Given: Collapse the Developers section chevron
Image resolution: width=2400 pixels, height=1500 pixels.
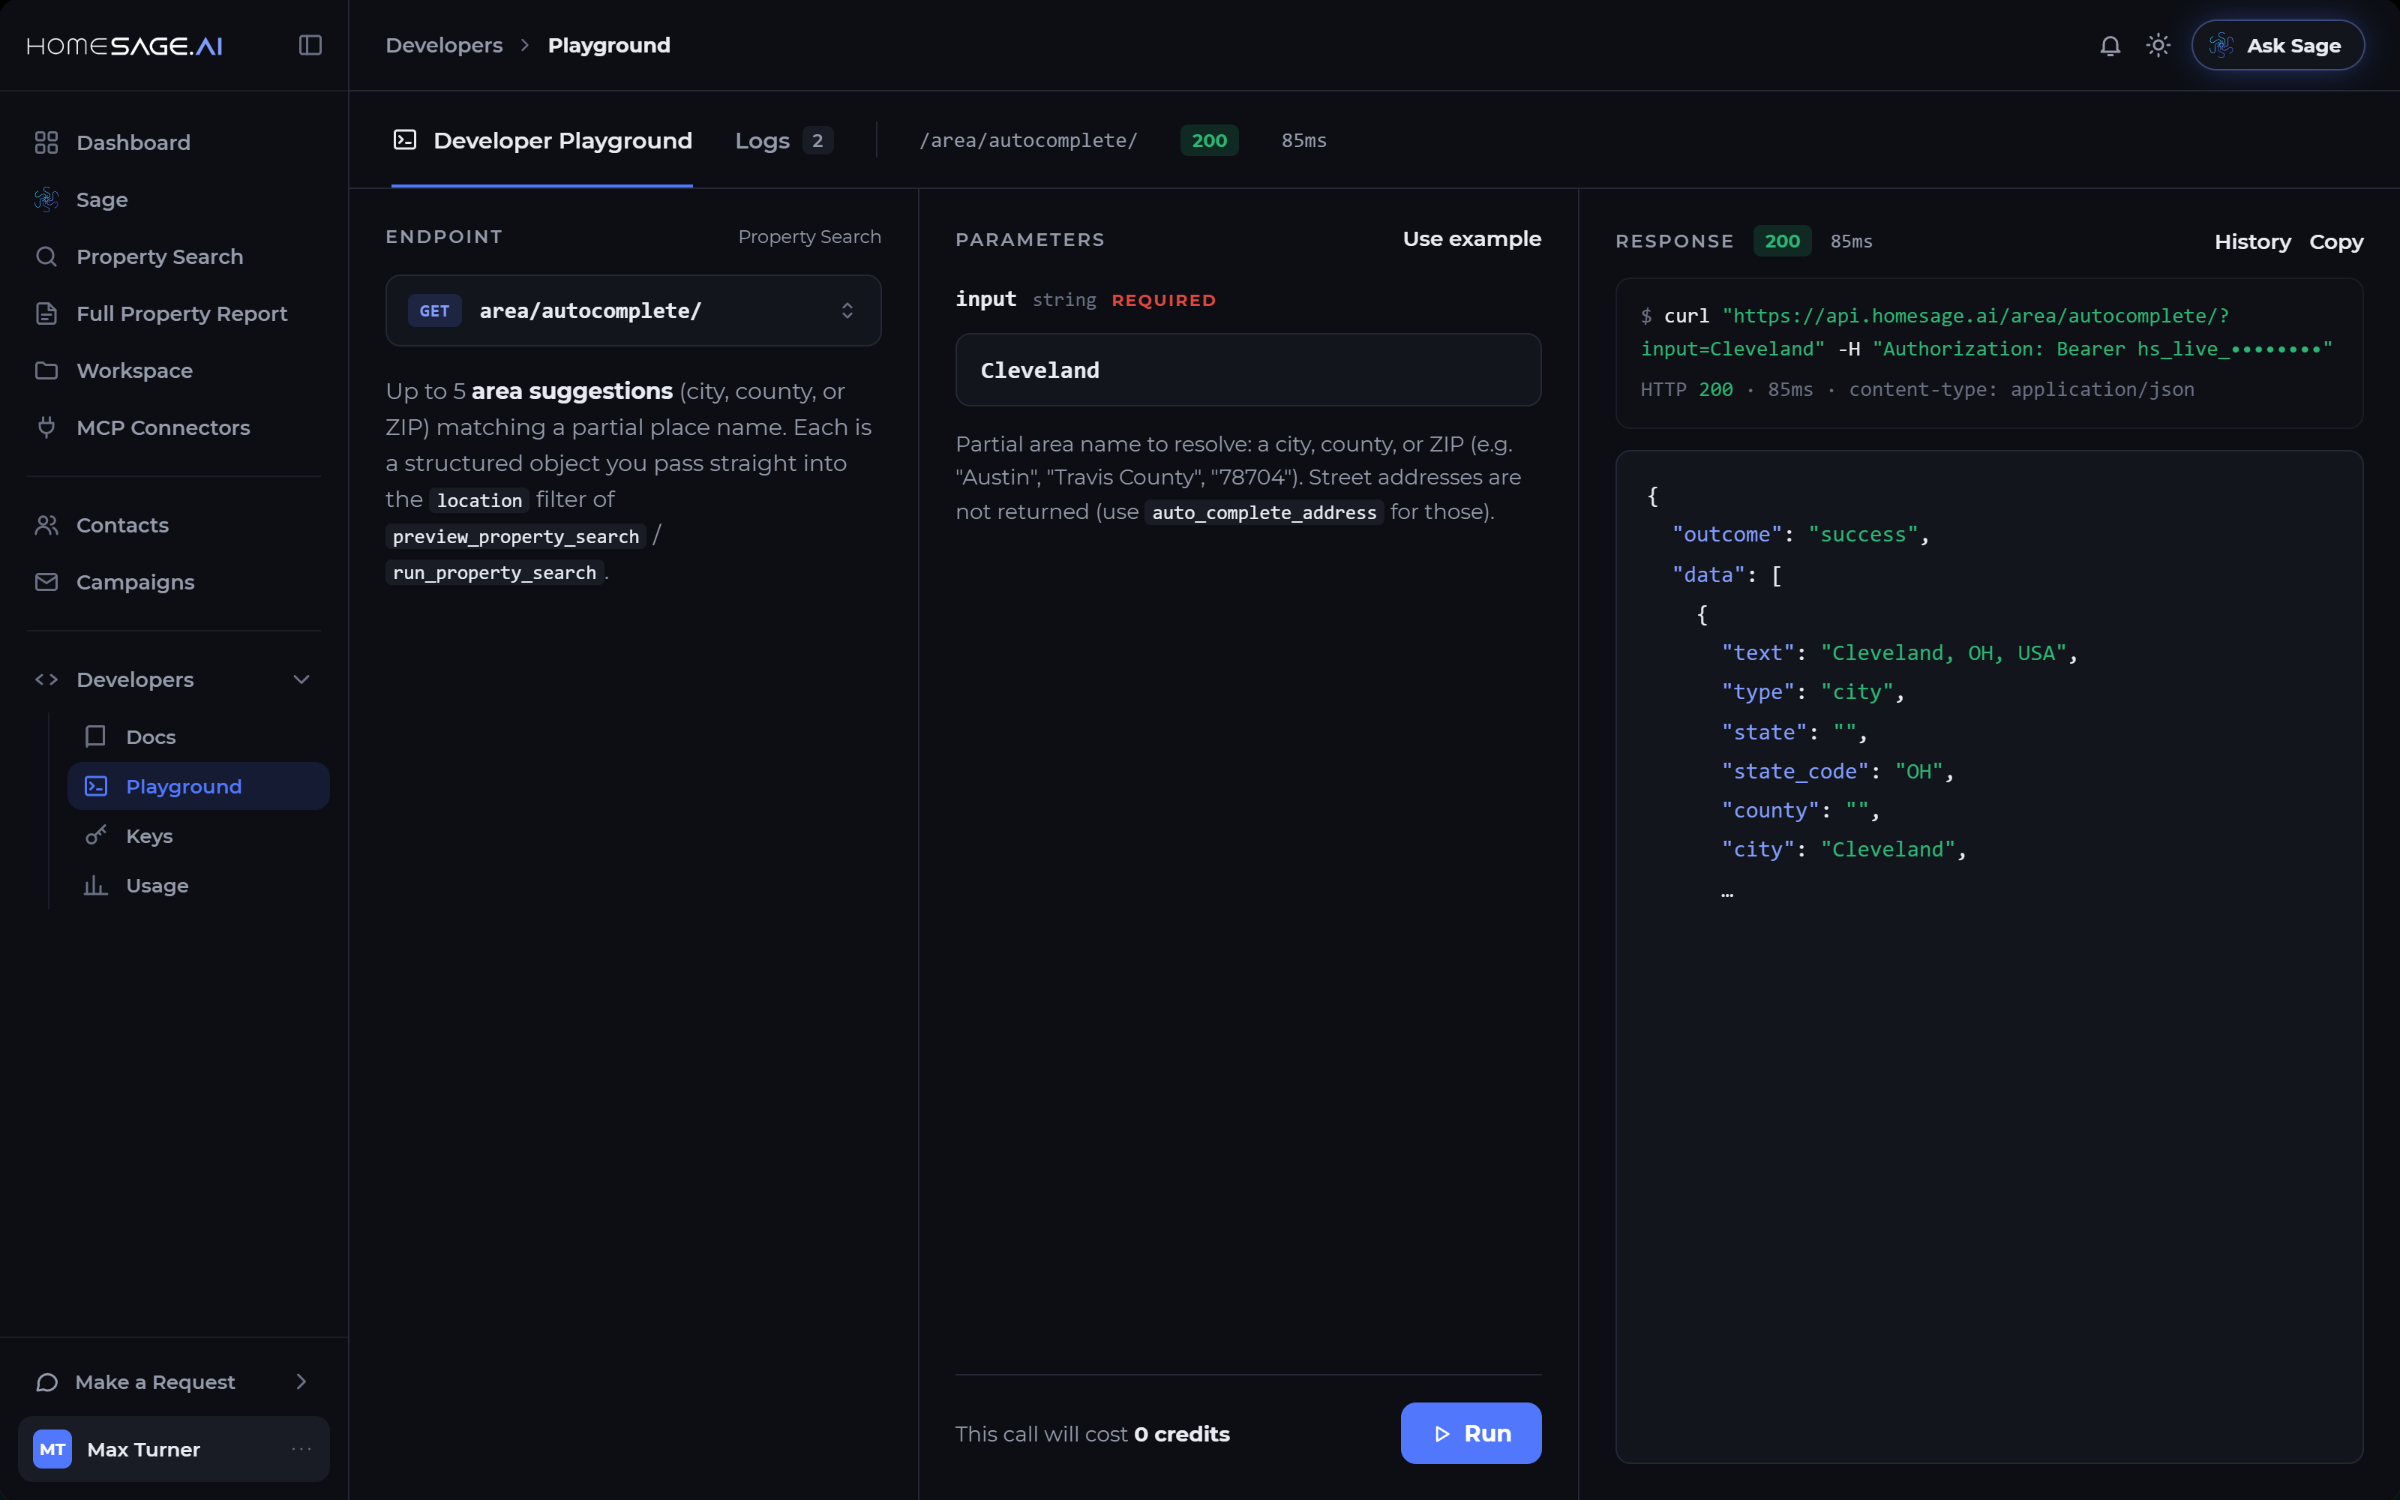Looking at the screenshot, I should tap(301, 679).
